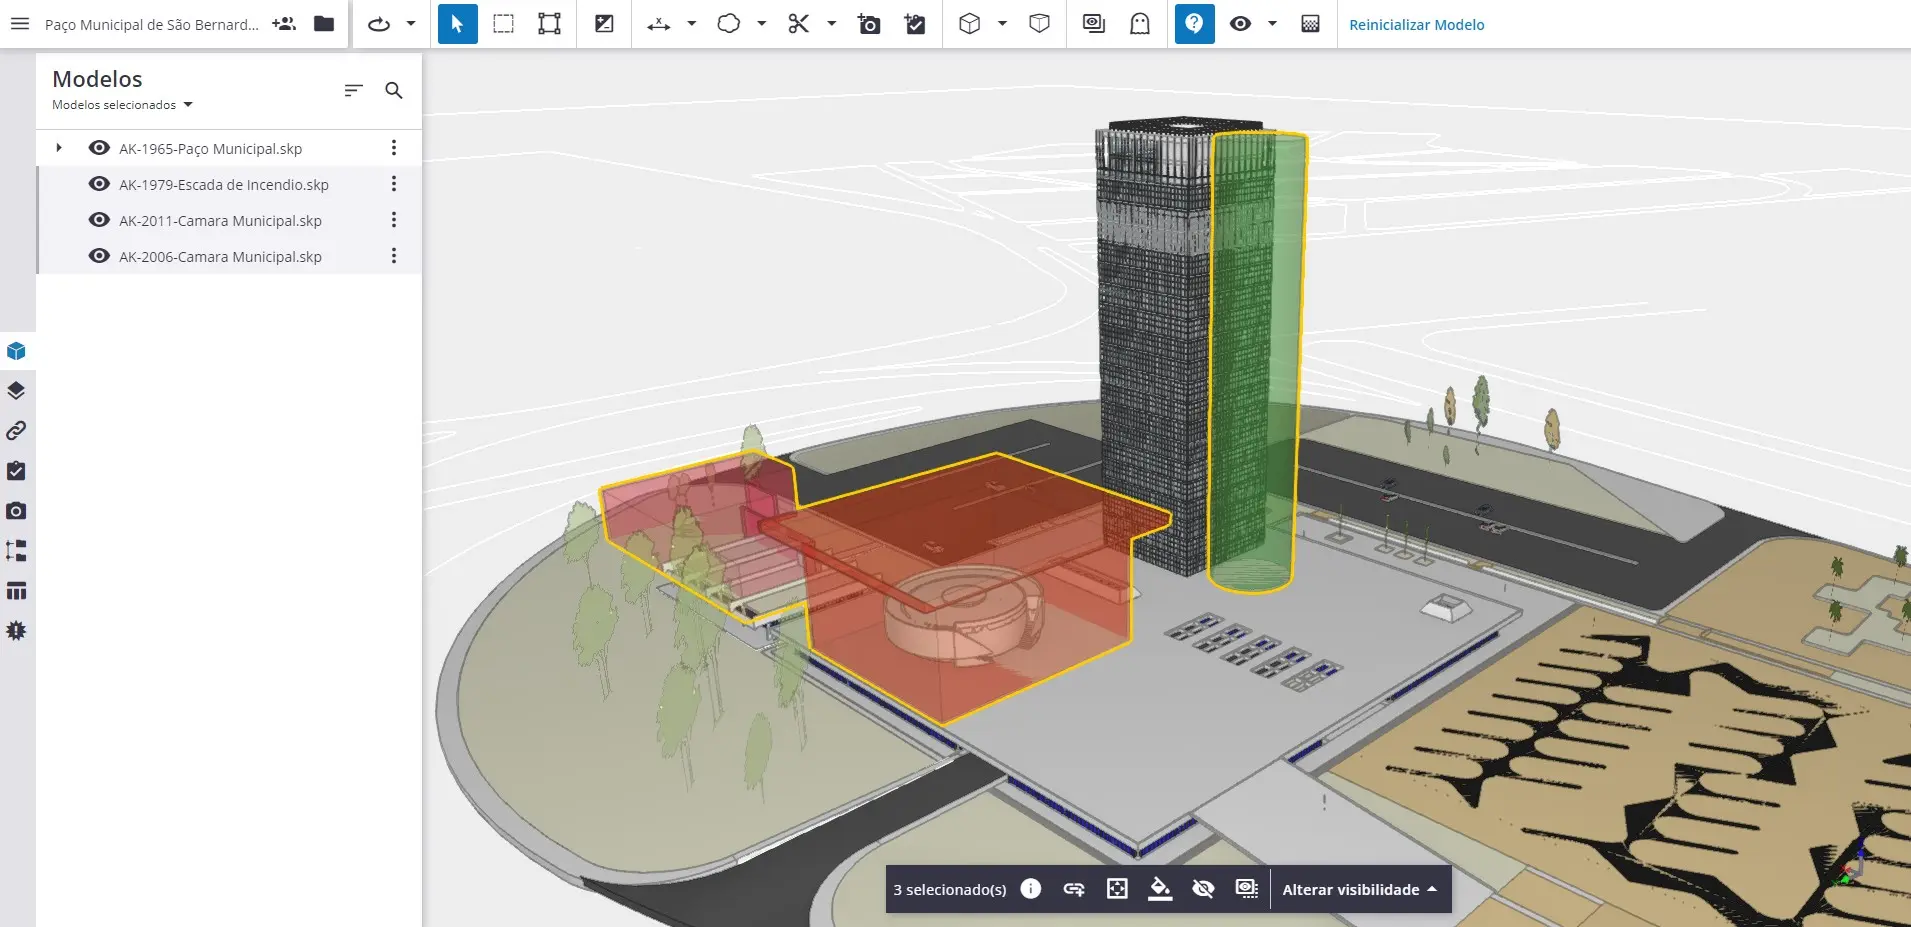
Task: Click the add camera view icon
Action: point(869,24)
